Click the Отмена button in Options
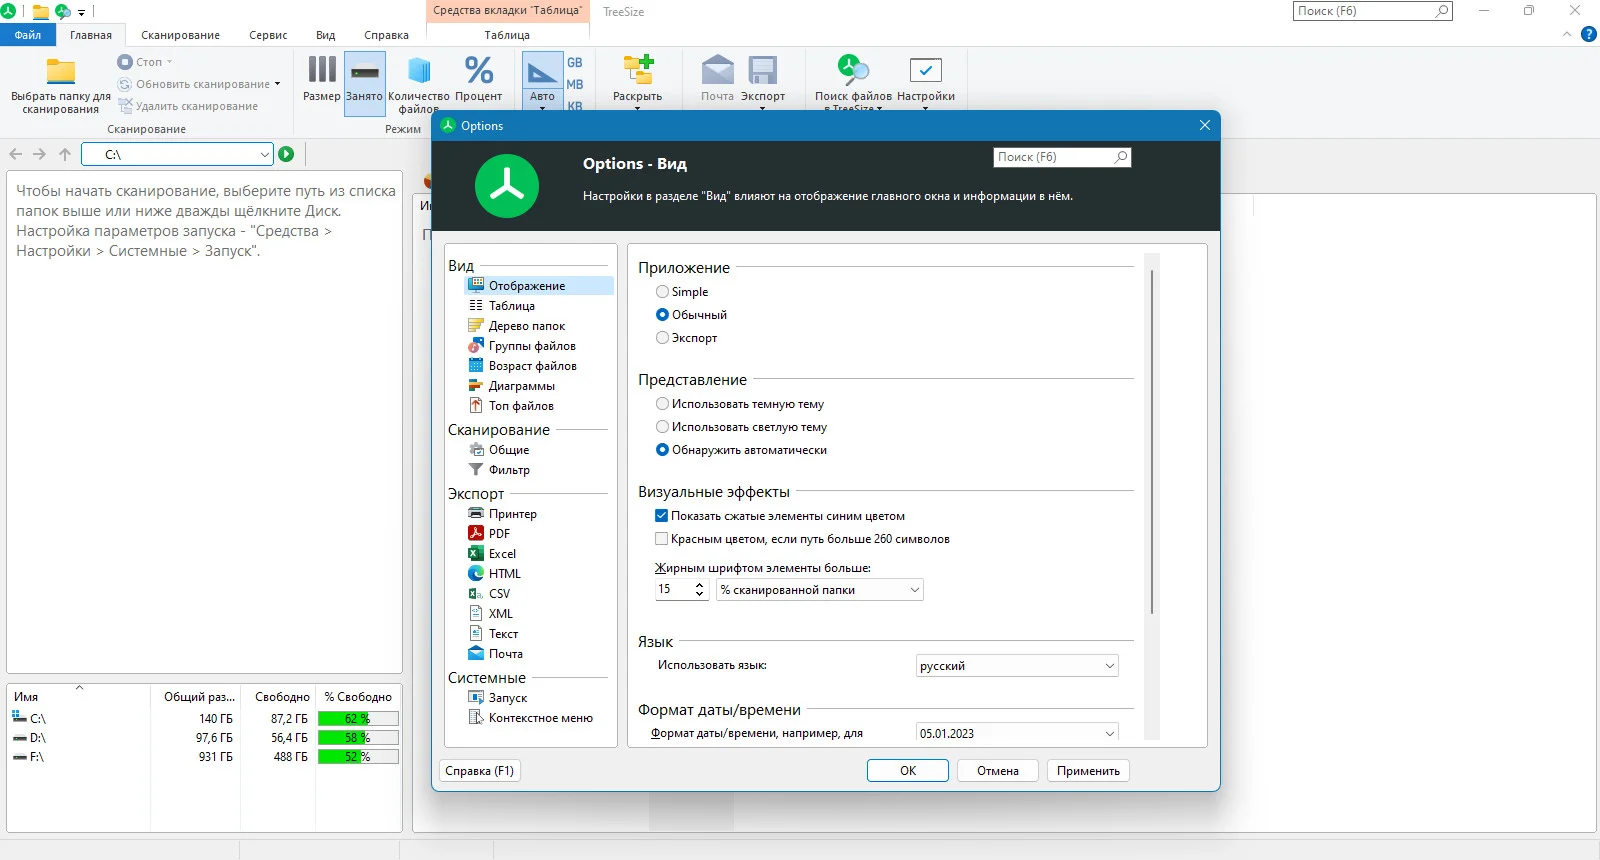Image resolution: width=1600 pixels, height=860 pixels. point(998,771)
